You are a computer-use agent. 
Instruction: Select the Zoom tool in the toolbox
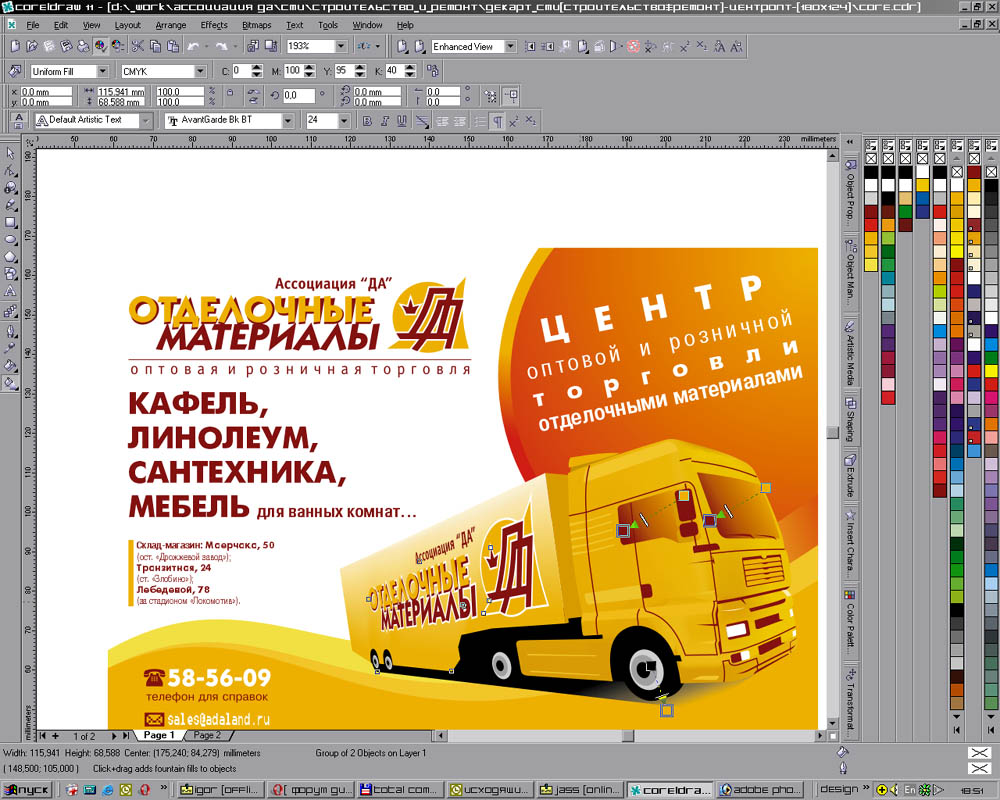tap(10, 188)
